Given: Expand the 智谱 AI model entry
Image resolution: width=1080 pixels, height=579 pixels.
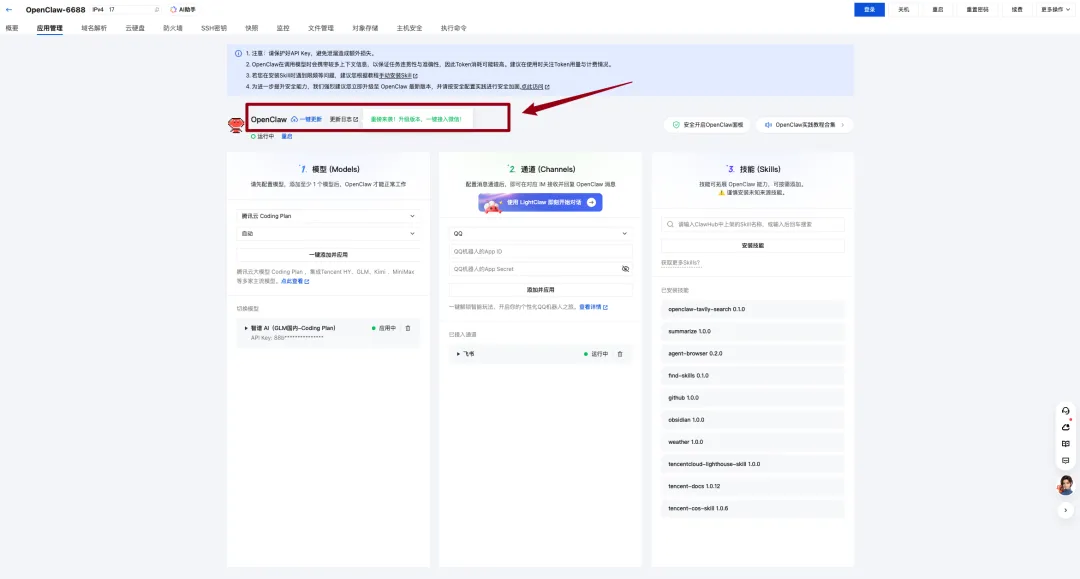Looking at the screenshot, I should pyautogui.click(x=246, y=328).
